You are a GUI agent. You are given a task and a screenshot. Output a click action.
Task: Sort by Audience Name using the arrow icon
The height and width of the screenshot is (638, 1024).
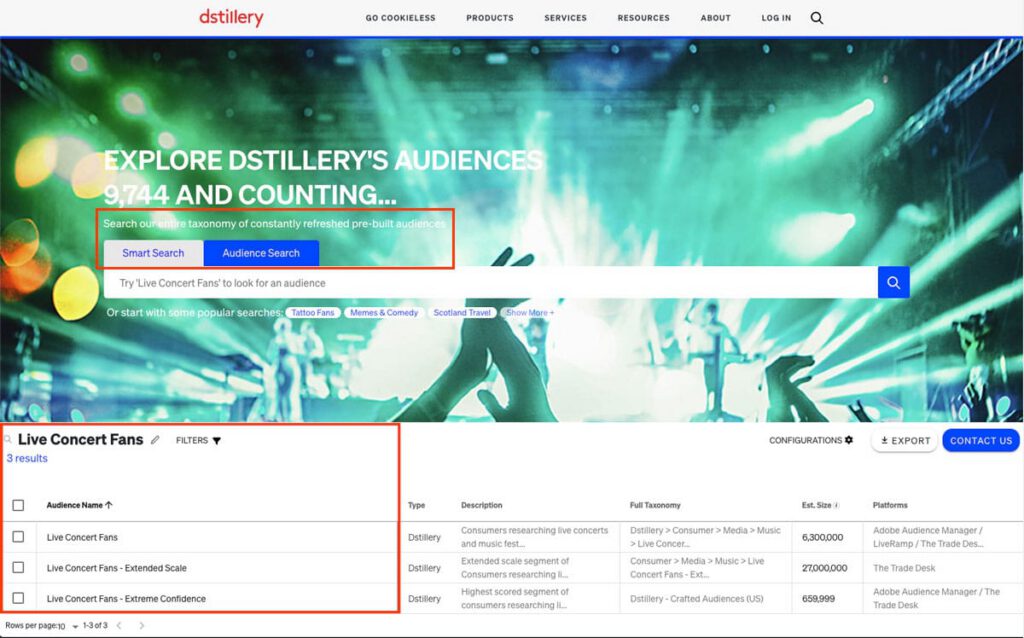click(109, 506)
